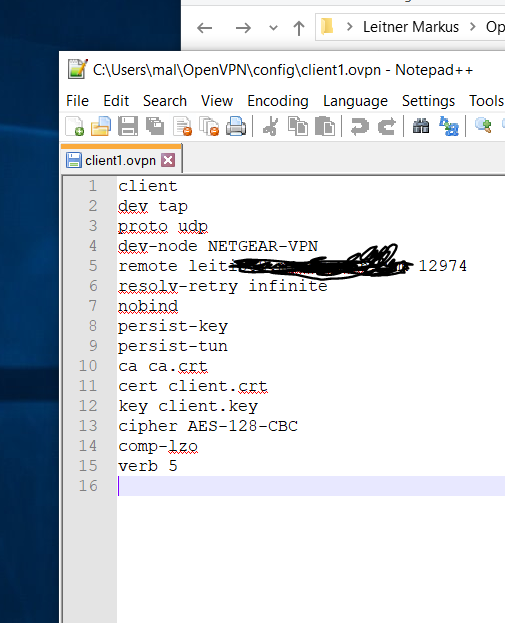The width and height of the screenshot is (505, 623).
Task: Click the Open file folder icon
Action: pyautogui.click(x=101, y=126)
